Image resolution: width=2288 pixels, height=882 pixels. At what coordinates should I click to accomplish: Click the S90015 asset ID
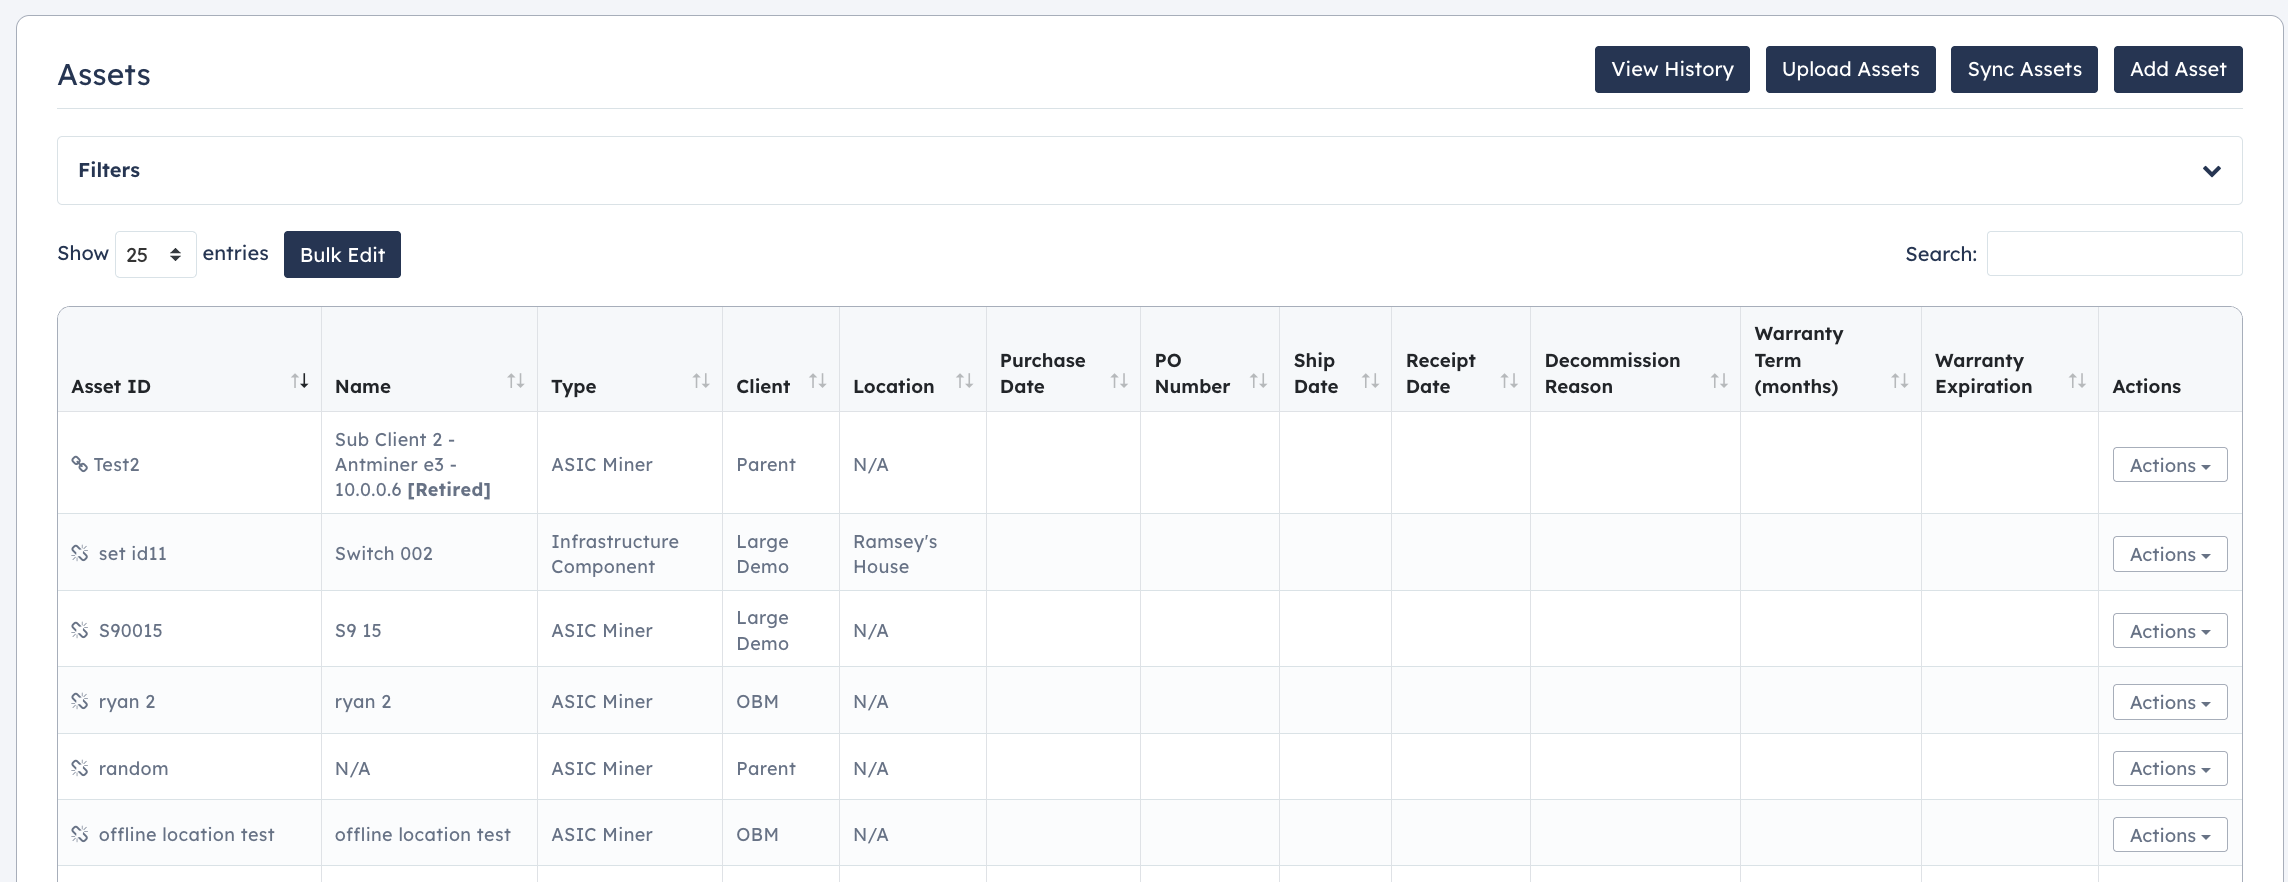pyautogui.click(x=130, y=630)
